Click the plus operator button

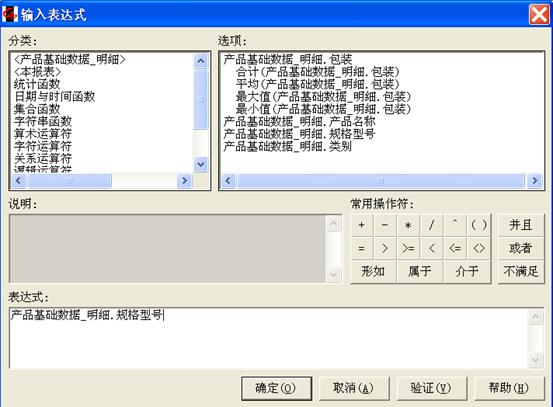pyautogui.click(x=361, y=225)
